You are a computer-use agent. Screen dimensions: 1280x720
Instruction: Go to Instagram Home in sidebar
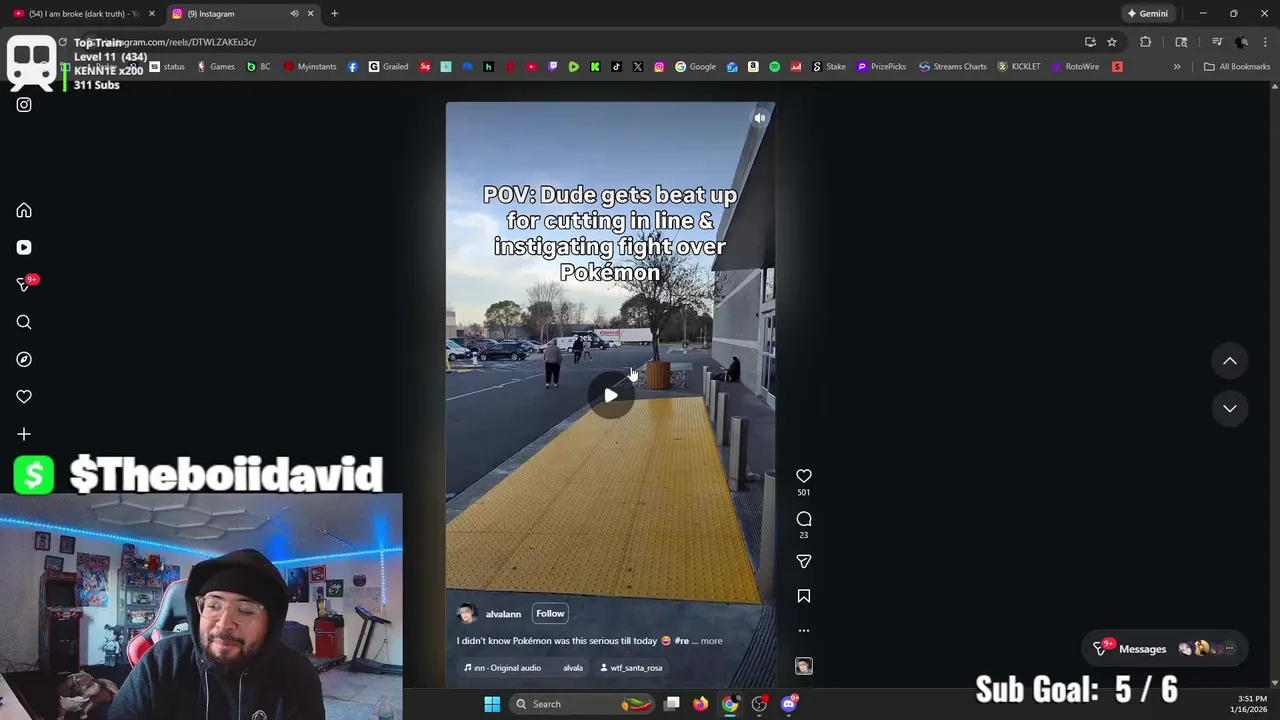tap(24, 210)
